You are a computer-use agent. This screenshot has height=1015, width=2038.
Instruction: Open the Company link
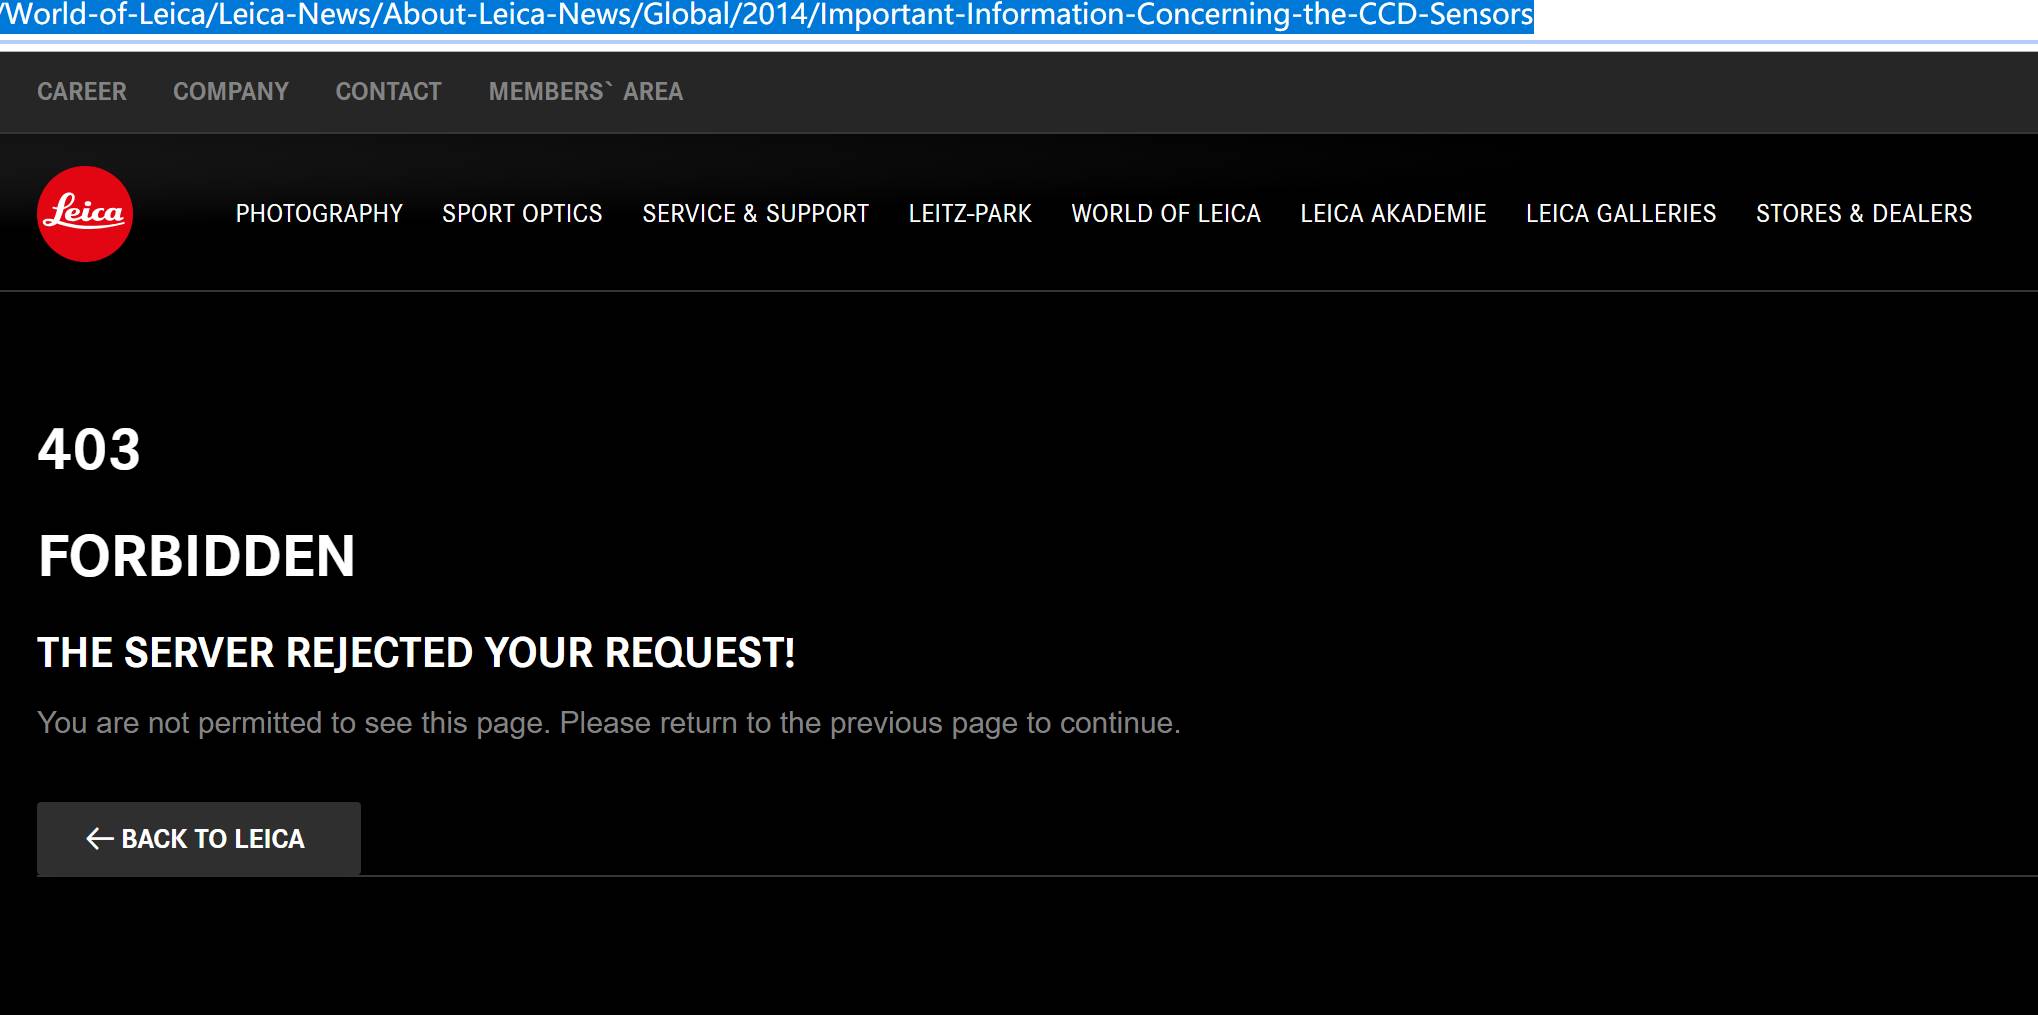click(231, 92)
